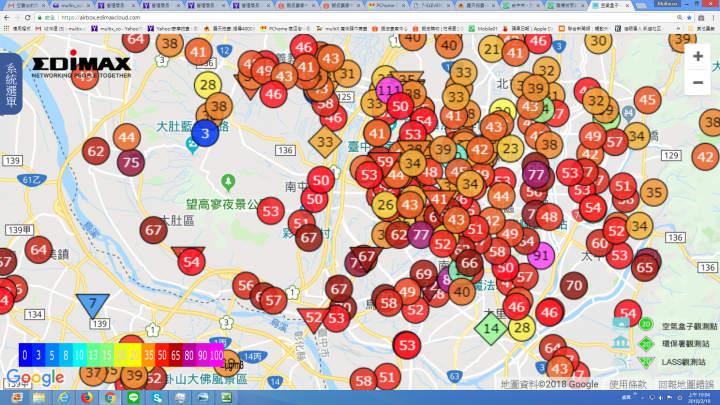Viewport: 720px width, 405px height.
Task: Open the 使用條款 terms link
Action: click(628, 384)
